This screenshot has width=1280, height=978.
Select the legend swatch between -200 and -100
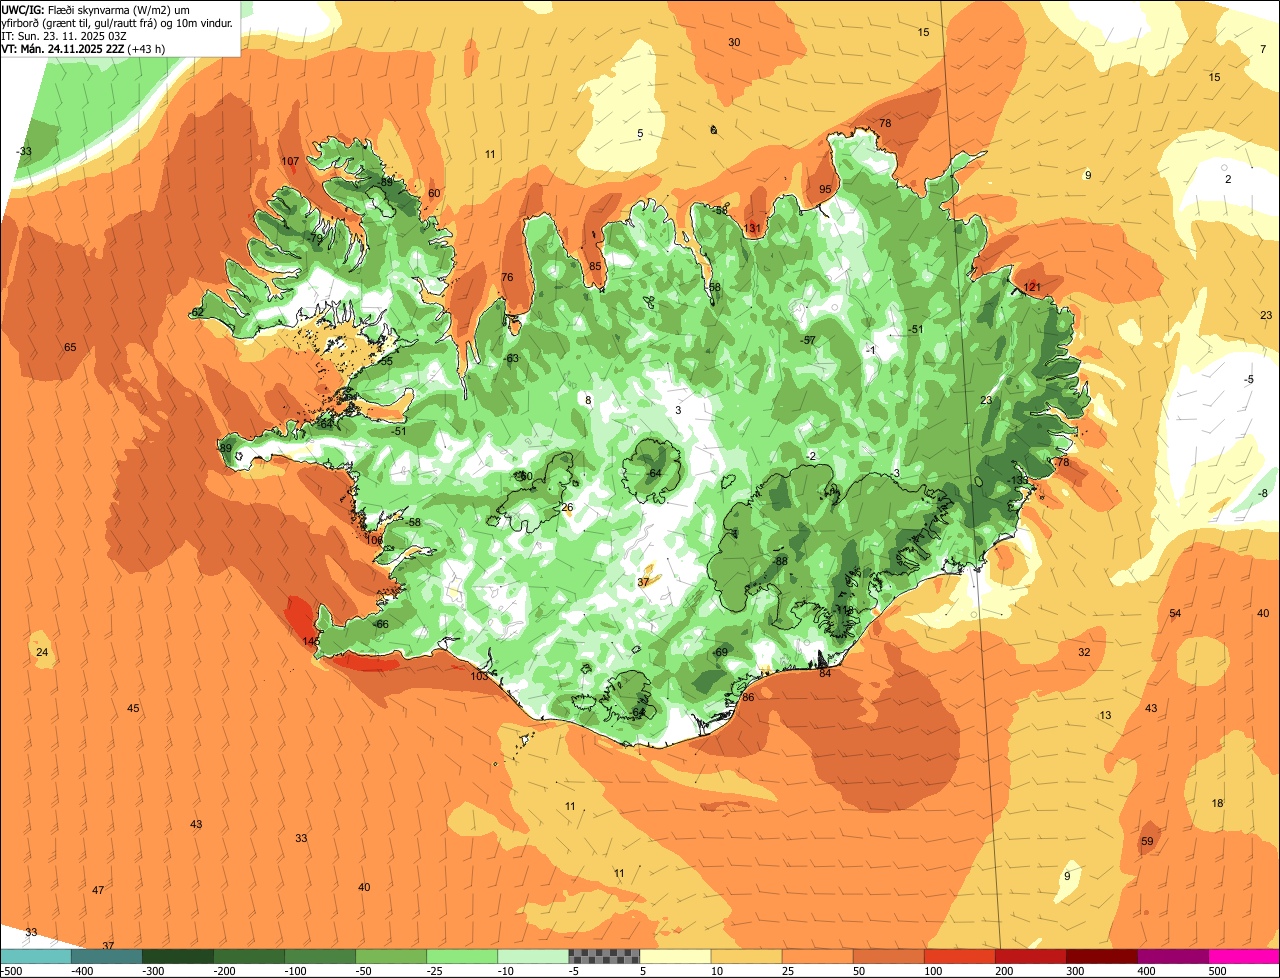click(249, 956)
